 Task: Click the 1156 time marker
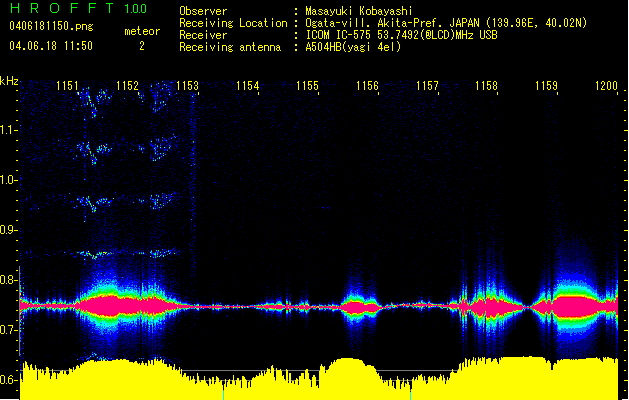click(367, 85)
